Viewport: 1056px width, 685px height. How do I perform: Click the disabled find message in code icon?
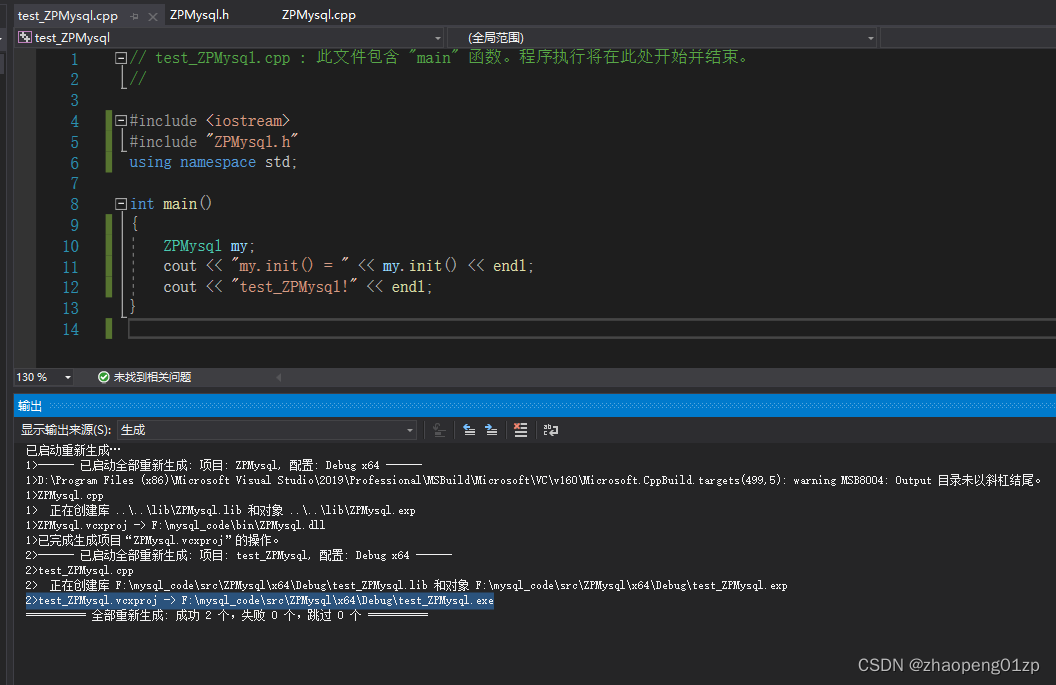[439, 430]
